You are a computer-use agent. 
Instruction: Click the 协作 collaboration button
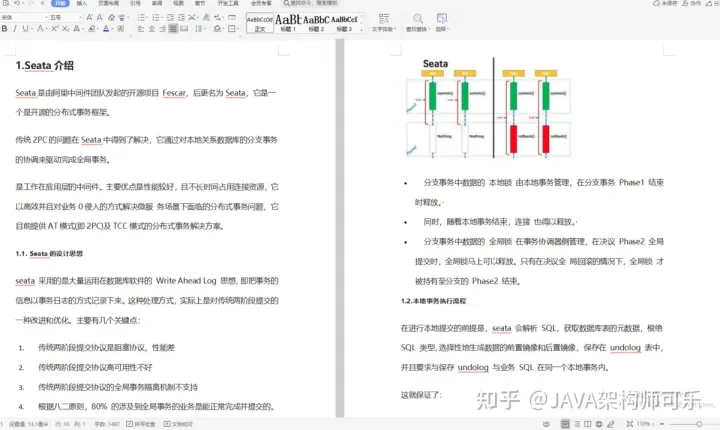(x=692, y=3)
